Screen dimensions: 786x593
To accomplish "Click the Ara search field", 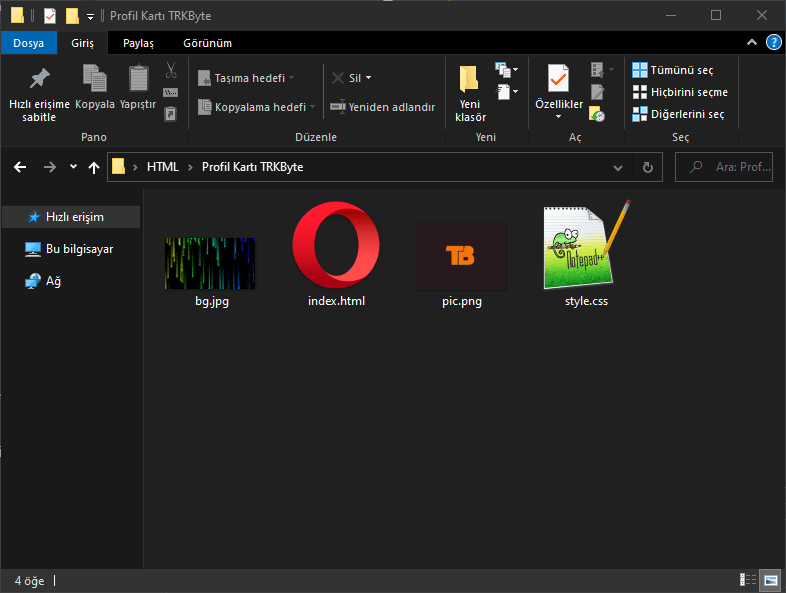I will 724,167.
